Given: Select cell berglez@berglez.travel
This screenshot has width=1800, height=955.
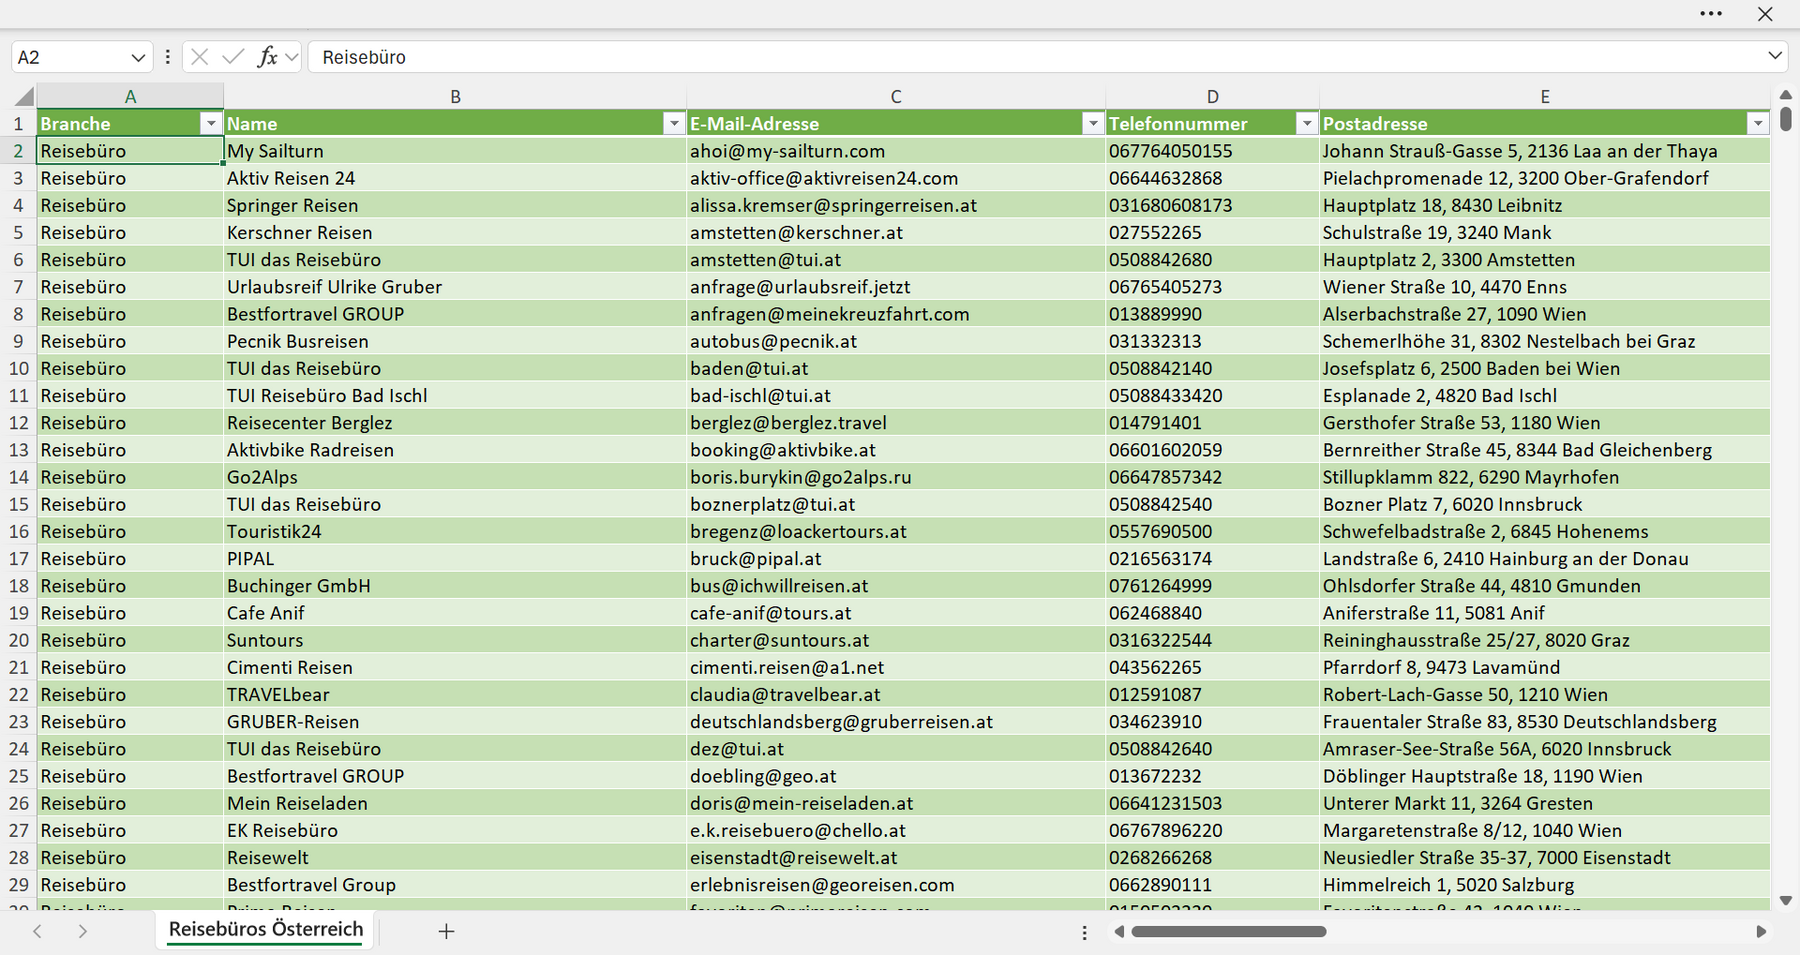Looking at the screenshot, I should [x=896, y=422].
